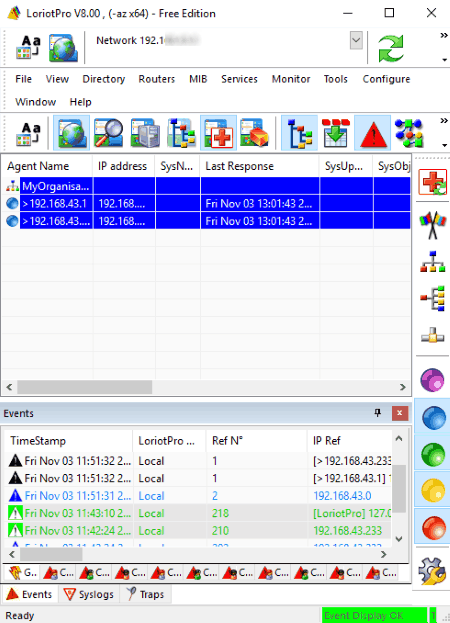Click the hierarchy tree icon in right sidebar
Viewport: 450px width, 623px height.
(x=433, y=262)
